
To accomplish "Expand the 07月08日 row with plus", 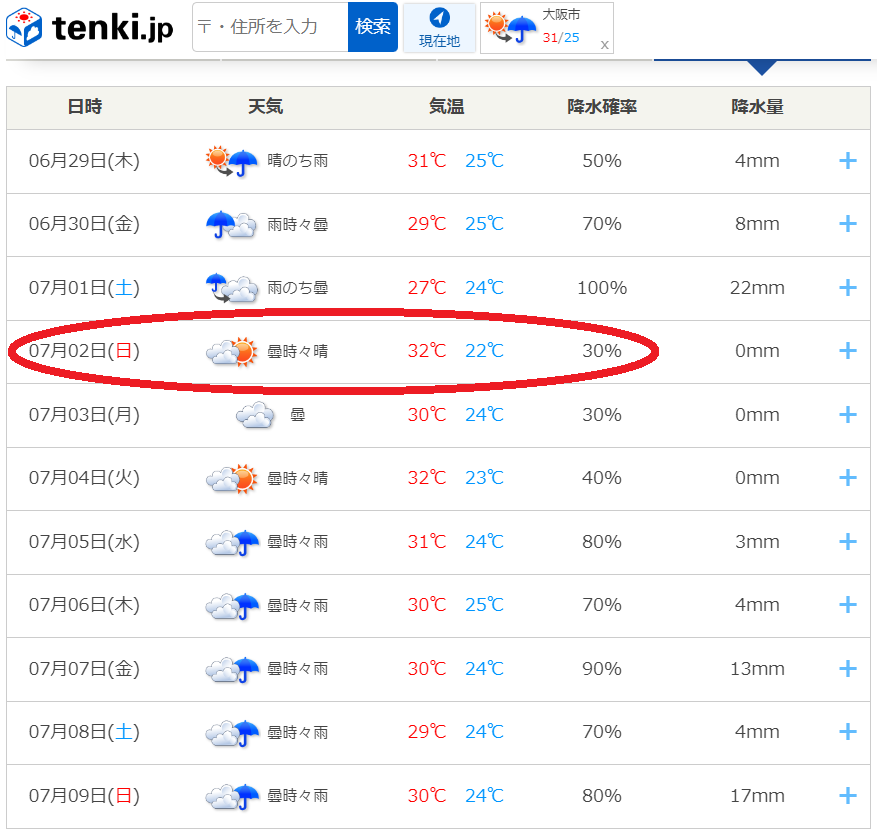I will [x=848, y=732].
